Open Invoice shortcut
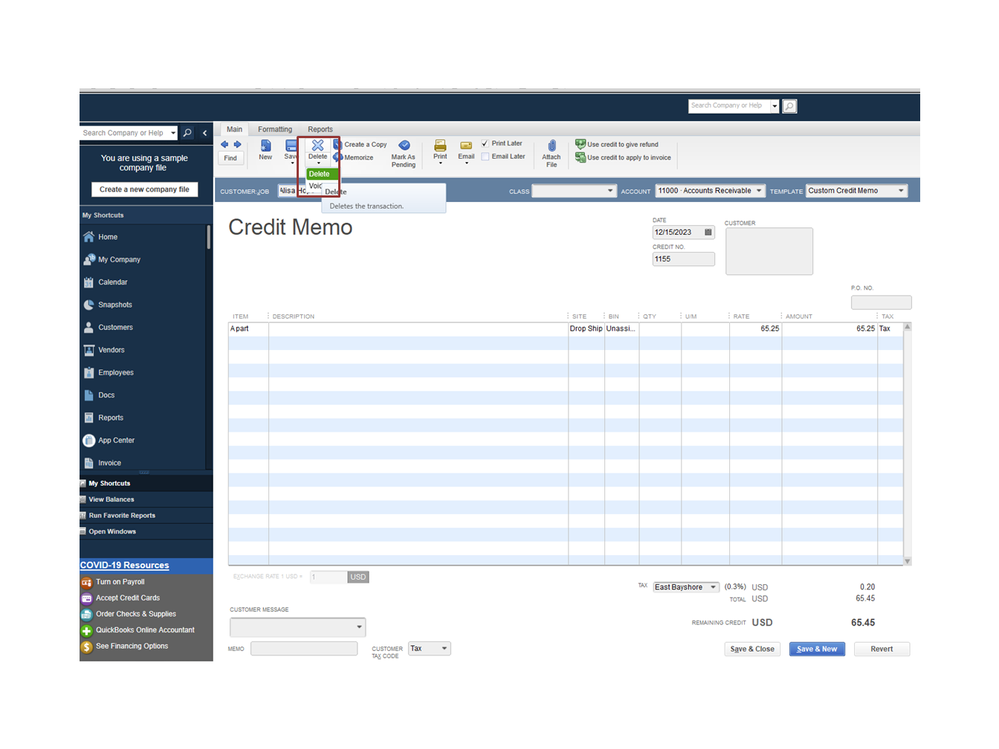Screen dimensions: 999x749 102,463
